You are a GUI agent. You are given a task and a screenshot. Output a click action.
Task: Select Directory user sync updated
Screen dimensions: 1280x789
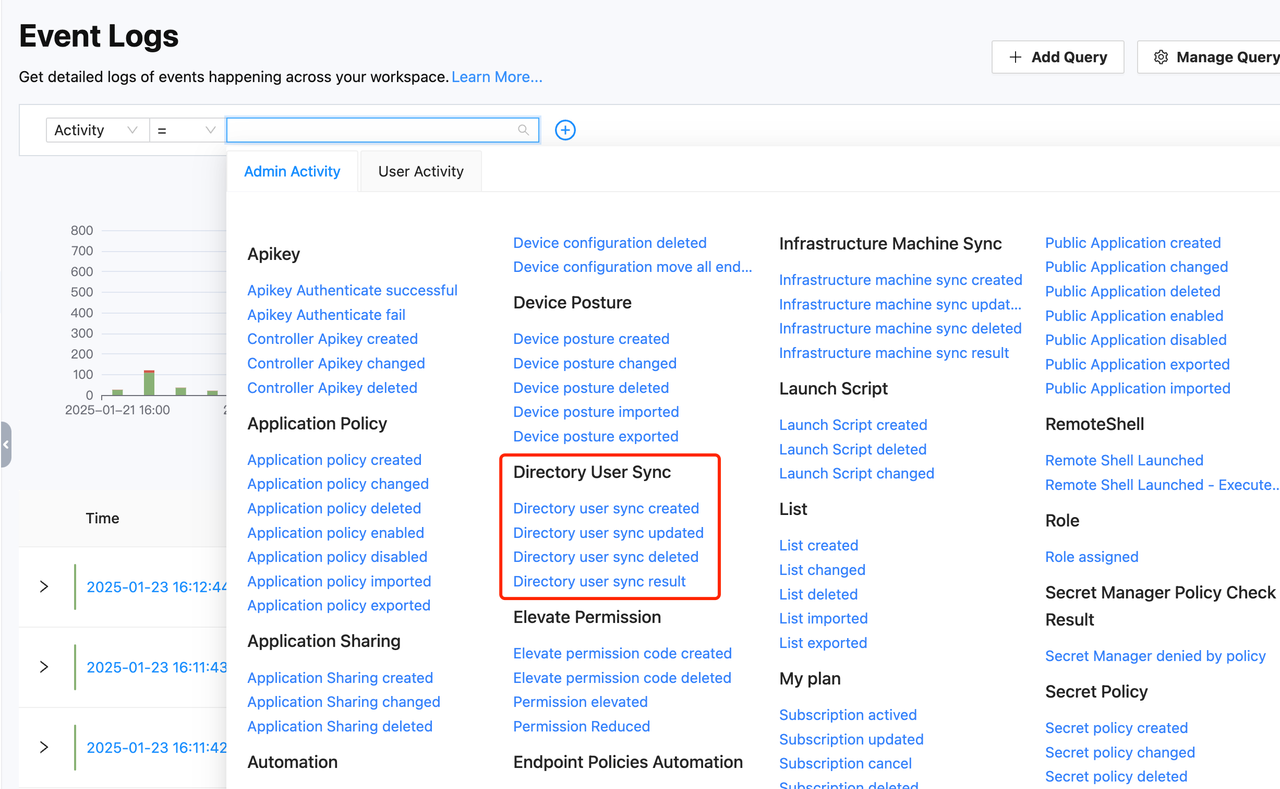[x=608, y=533]
